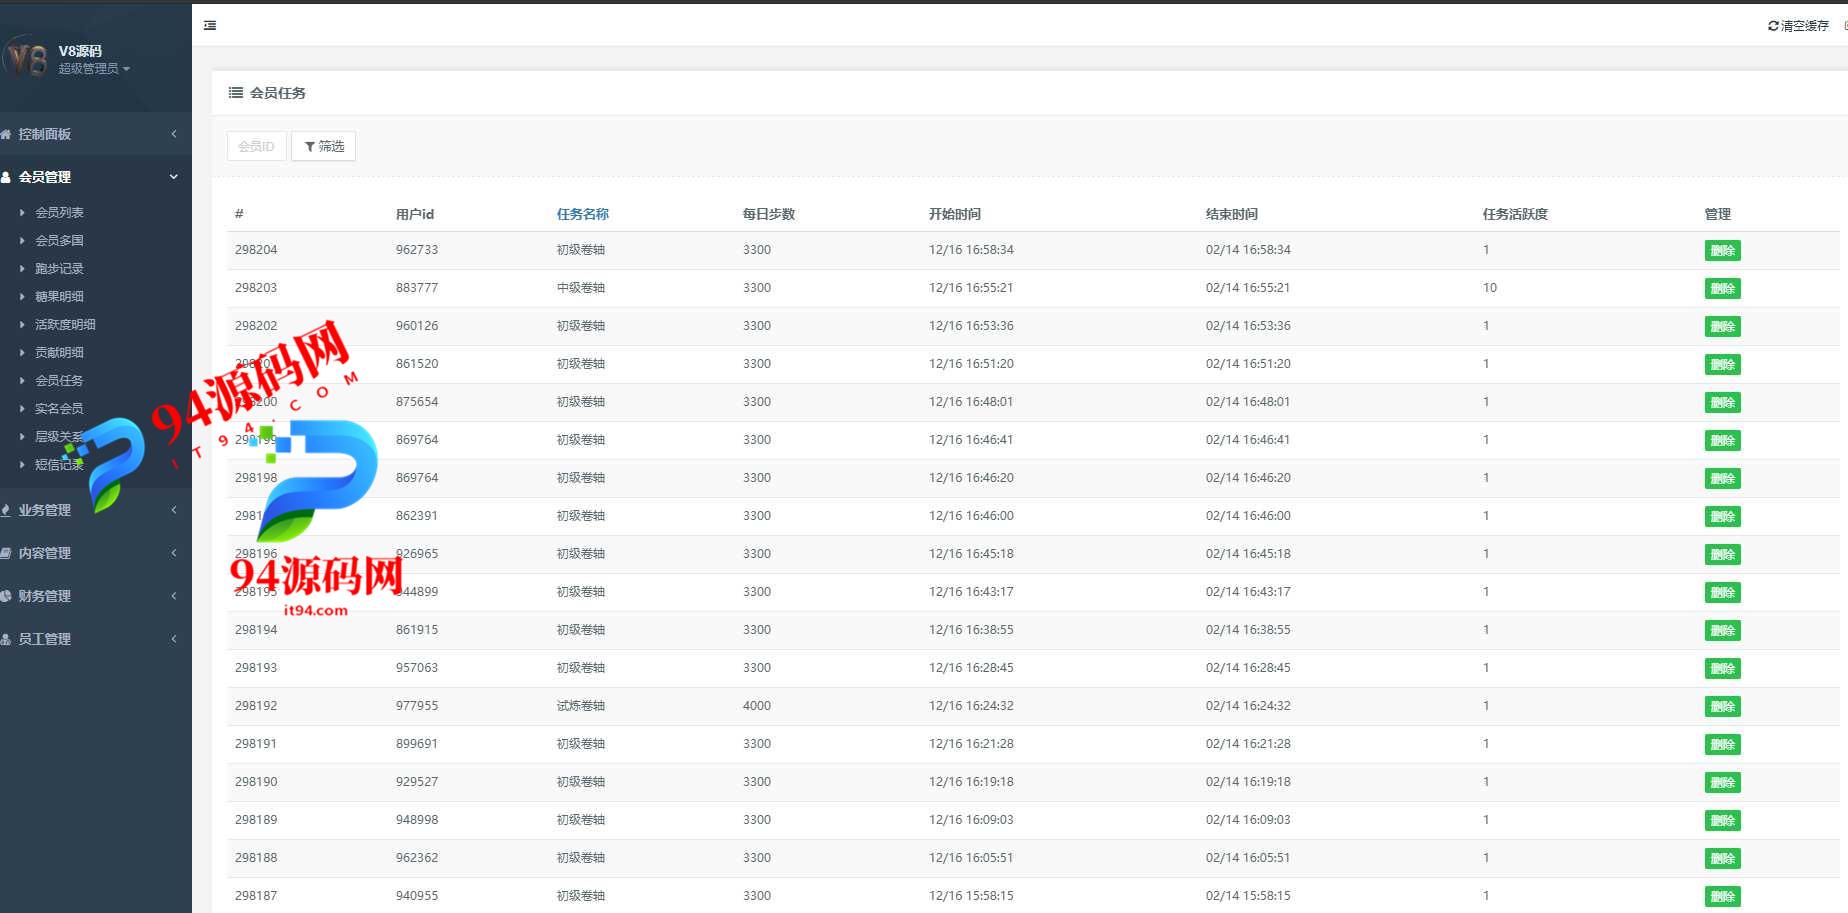Delete task row 298203
The height and width of the screenshot is (913, 1848).
click(1722, 289)
